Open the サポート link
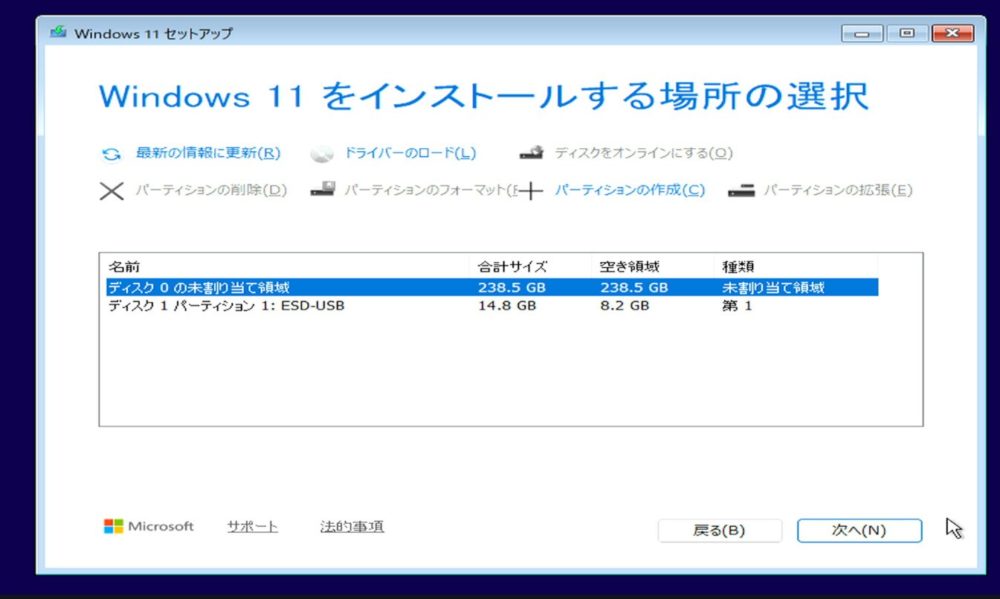This screenshot has height=599, width=1000. (x=253, y=526)
